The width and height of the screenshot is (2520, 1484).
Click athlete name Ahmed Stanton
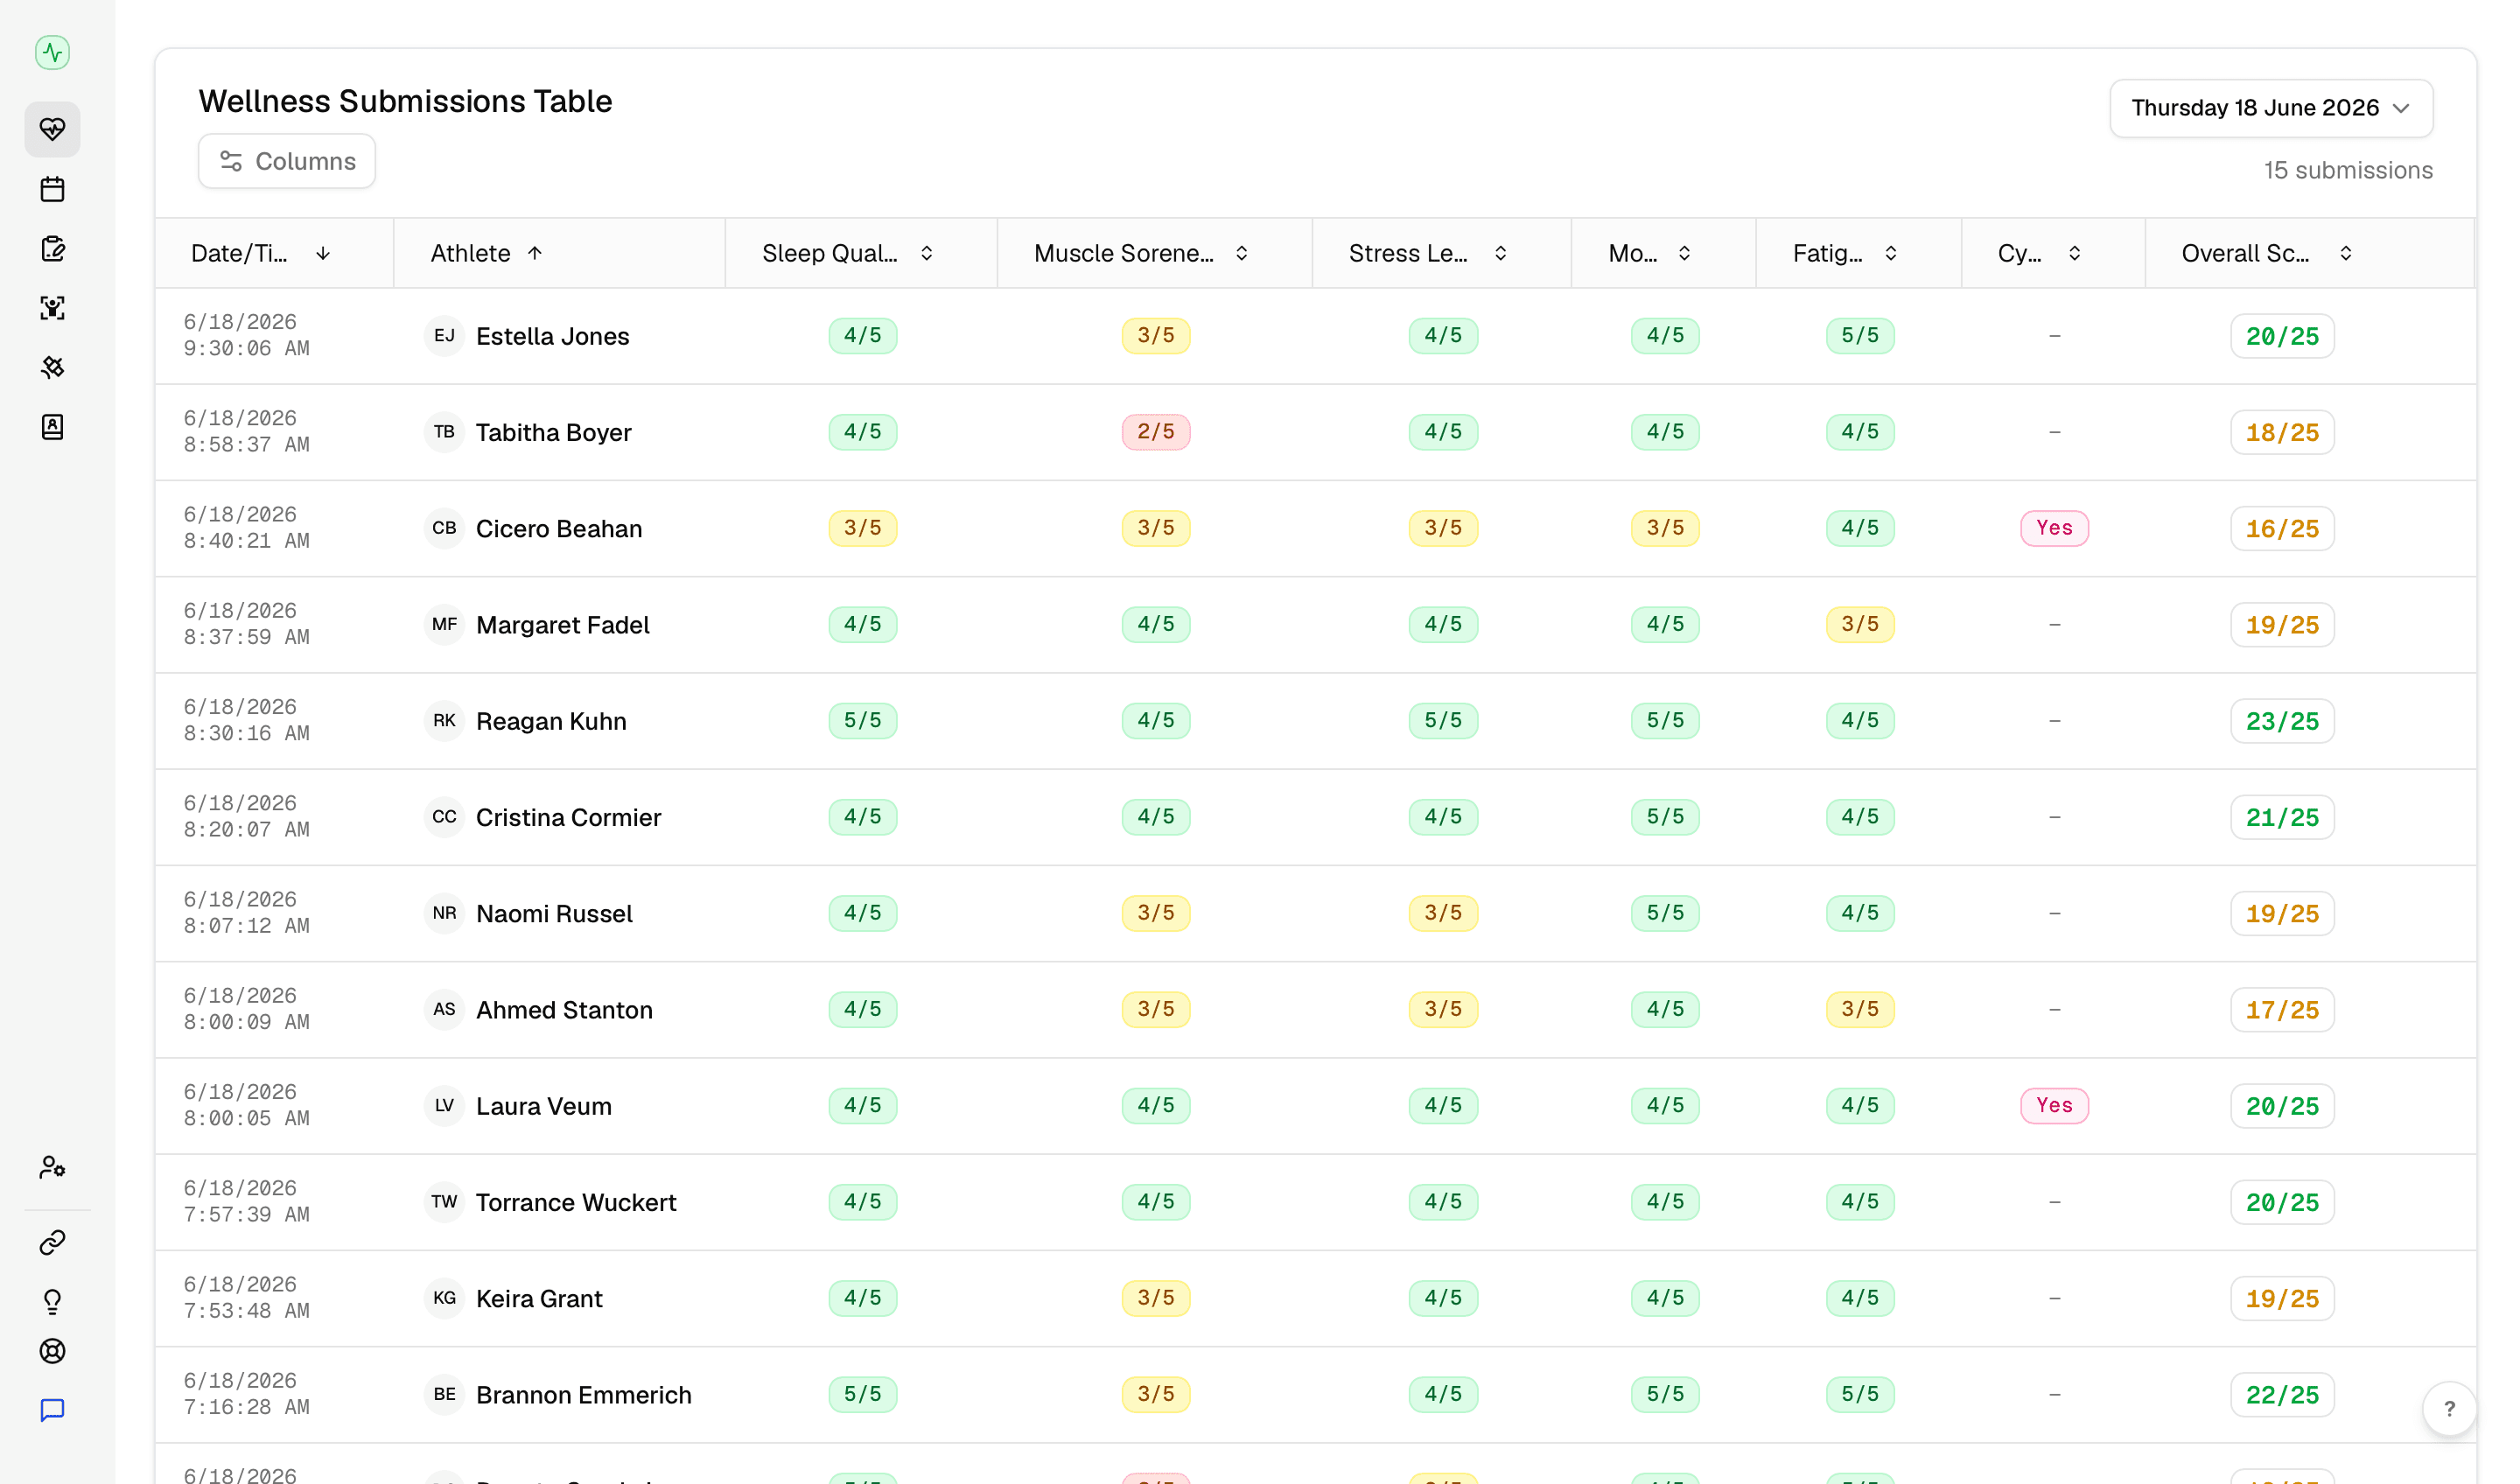564,1010
